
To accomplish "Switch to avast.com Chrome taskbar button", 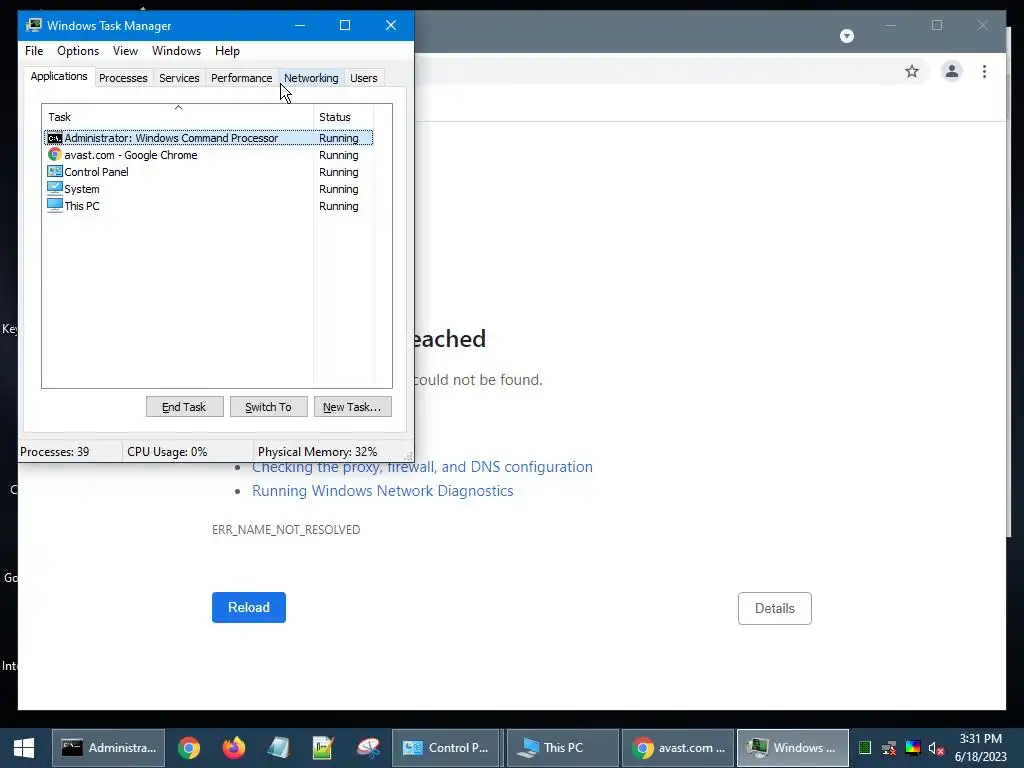I will pyautogui.click(x=678, y=748).
